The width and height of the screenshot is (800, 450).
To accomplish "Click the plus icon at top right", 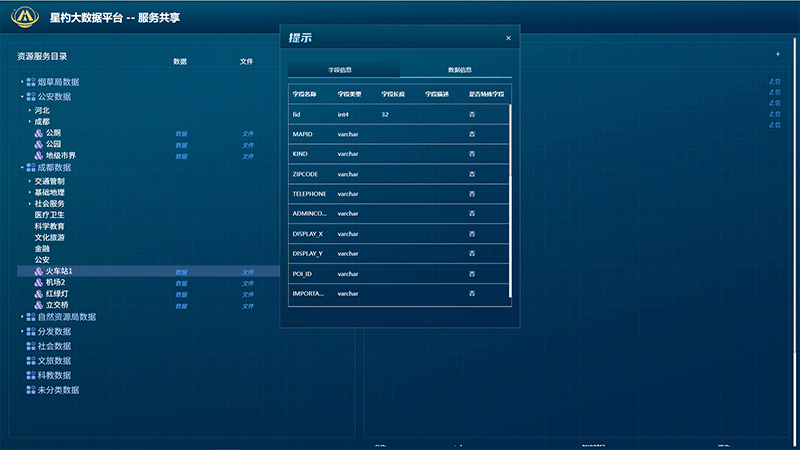I will (x=777, y=54).
